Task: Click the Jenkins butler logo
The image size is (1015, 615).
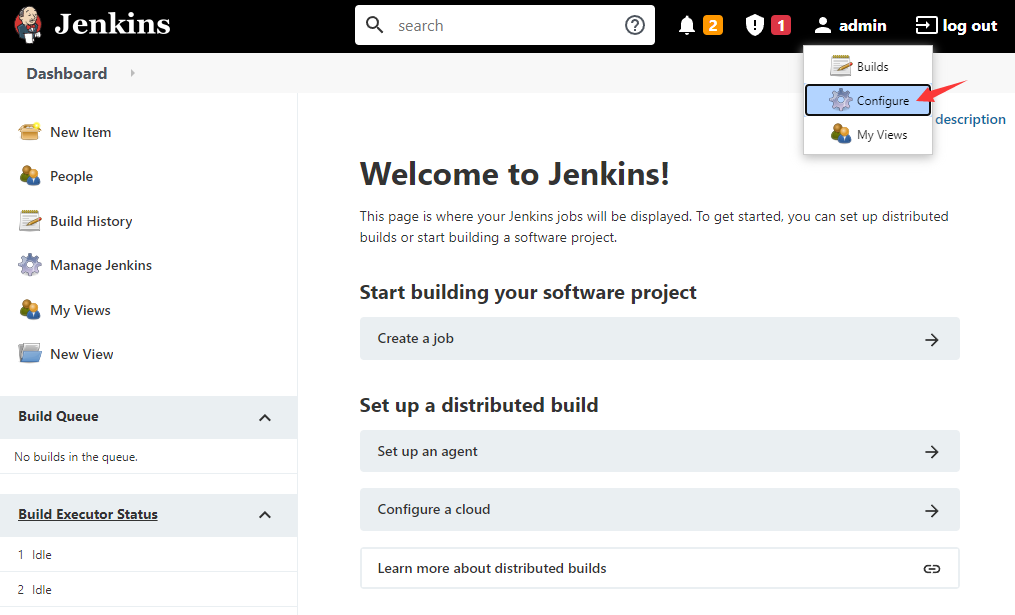Action: tap(27, 24)
